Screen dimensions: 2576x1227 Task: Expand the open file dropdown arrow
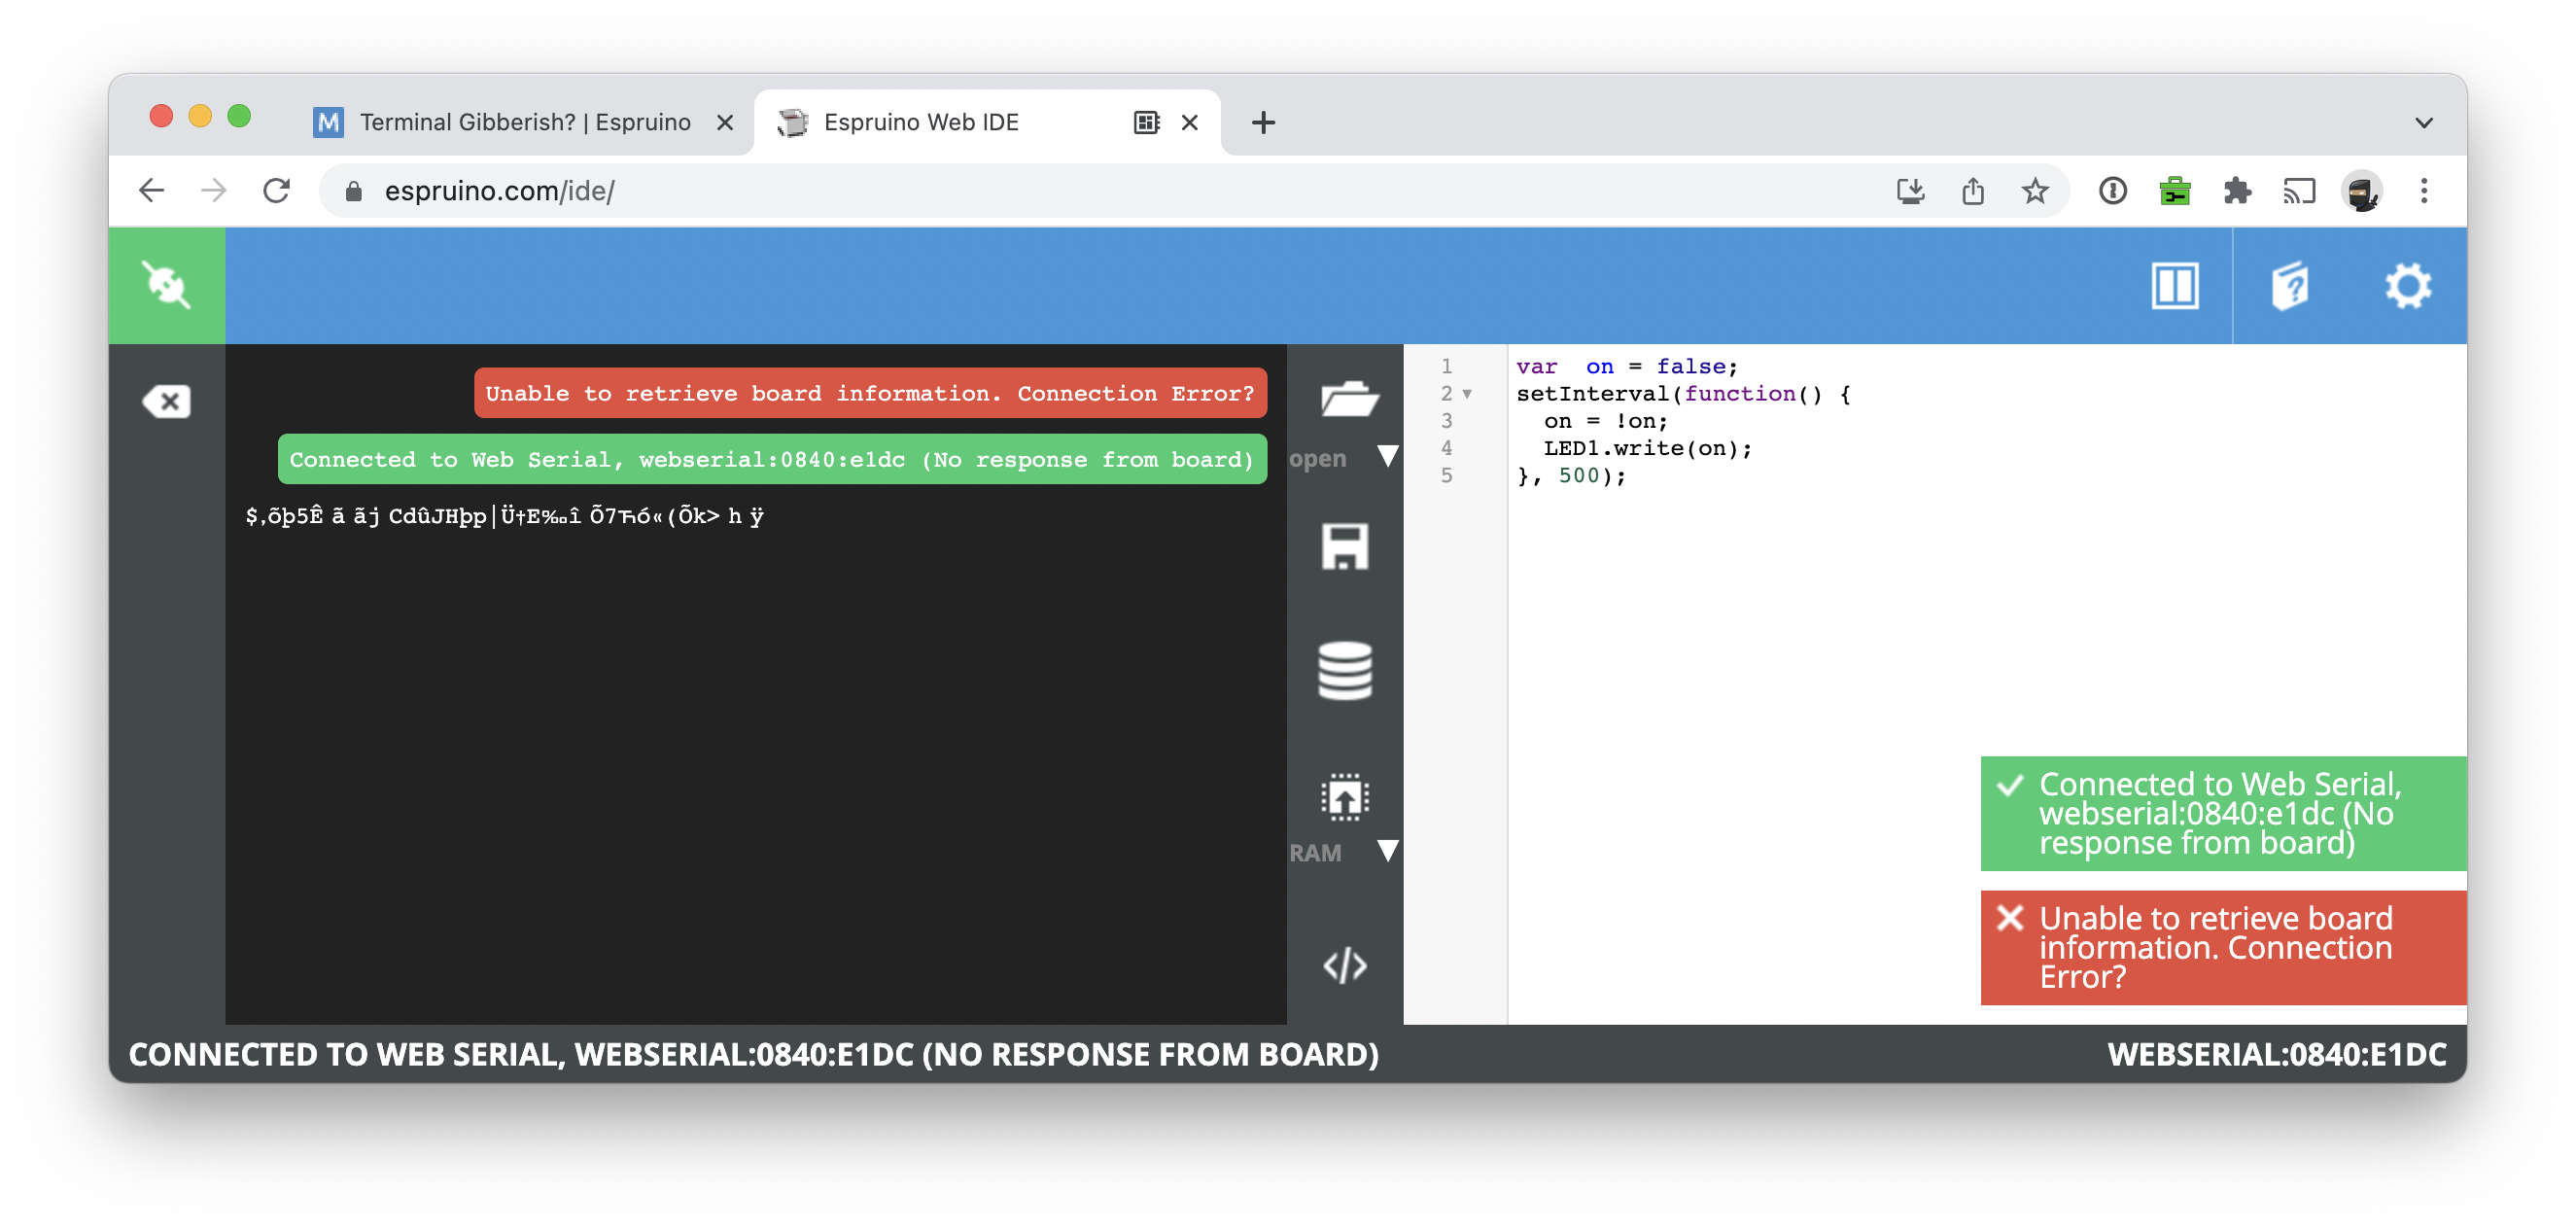[1388, 457]
